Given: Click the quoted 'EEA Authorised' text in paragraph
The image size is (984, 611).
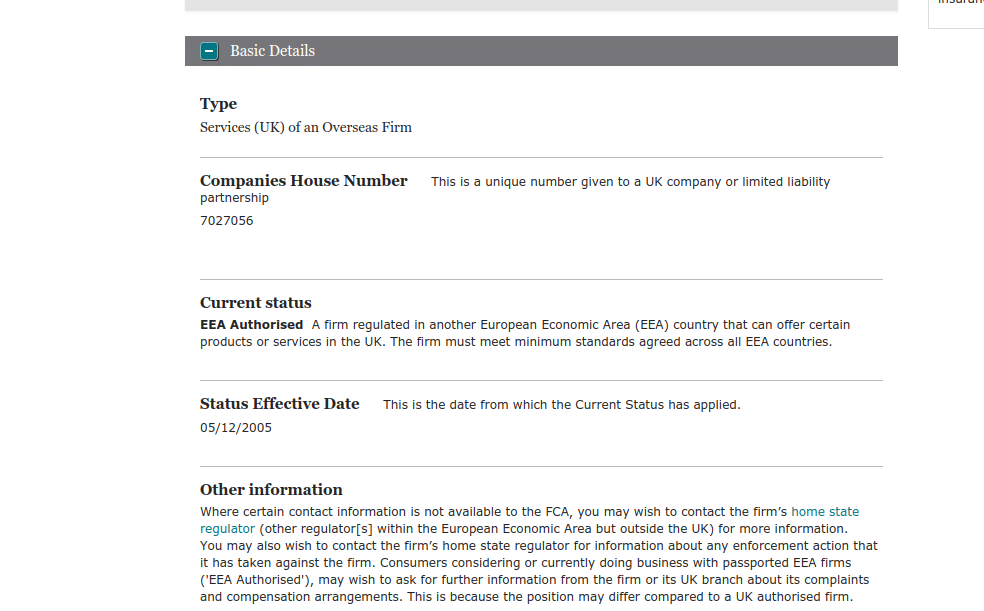Looking at the screenshot, I should pos(251,580).
